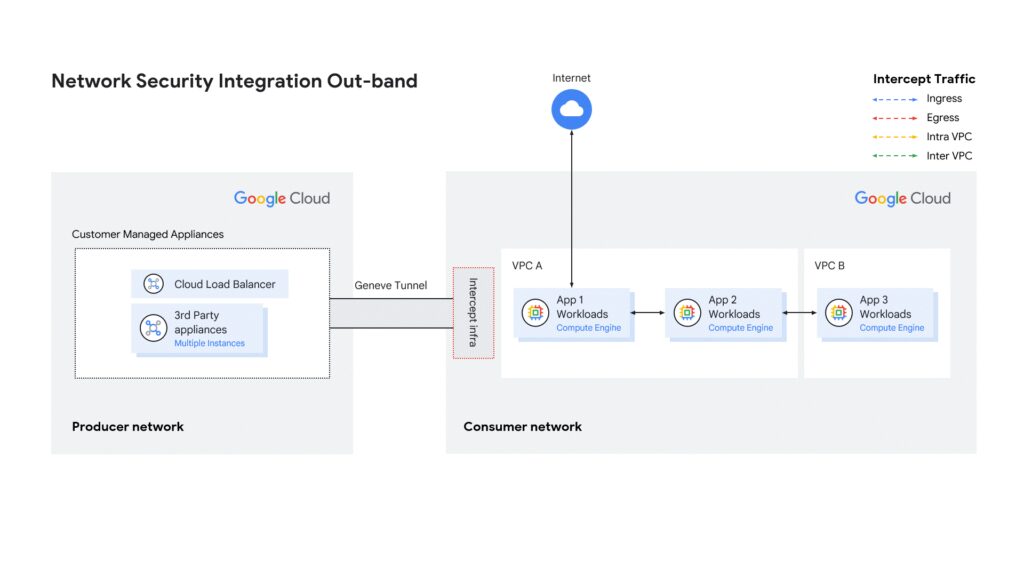Click the App 2 Workloads chip icon
This screenshot has width=1024, height=576.
click(x=687, y=313)
